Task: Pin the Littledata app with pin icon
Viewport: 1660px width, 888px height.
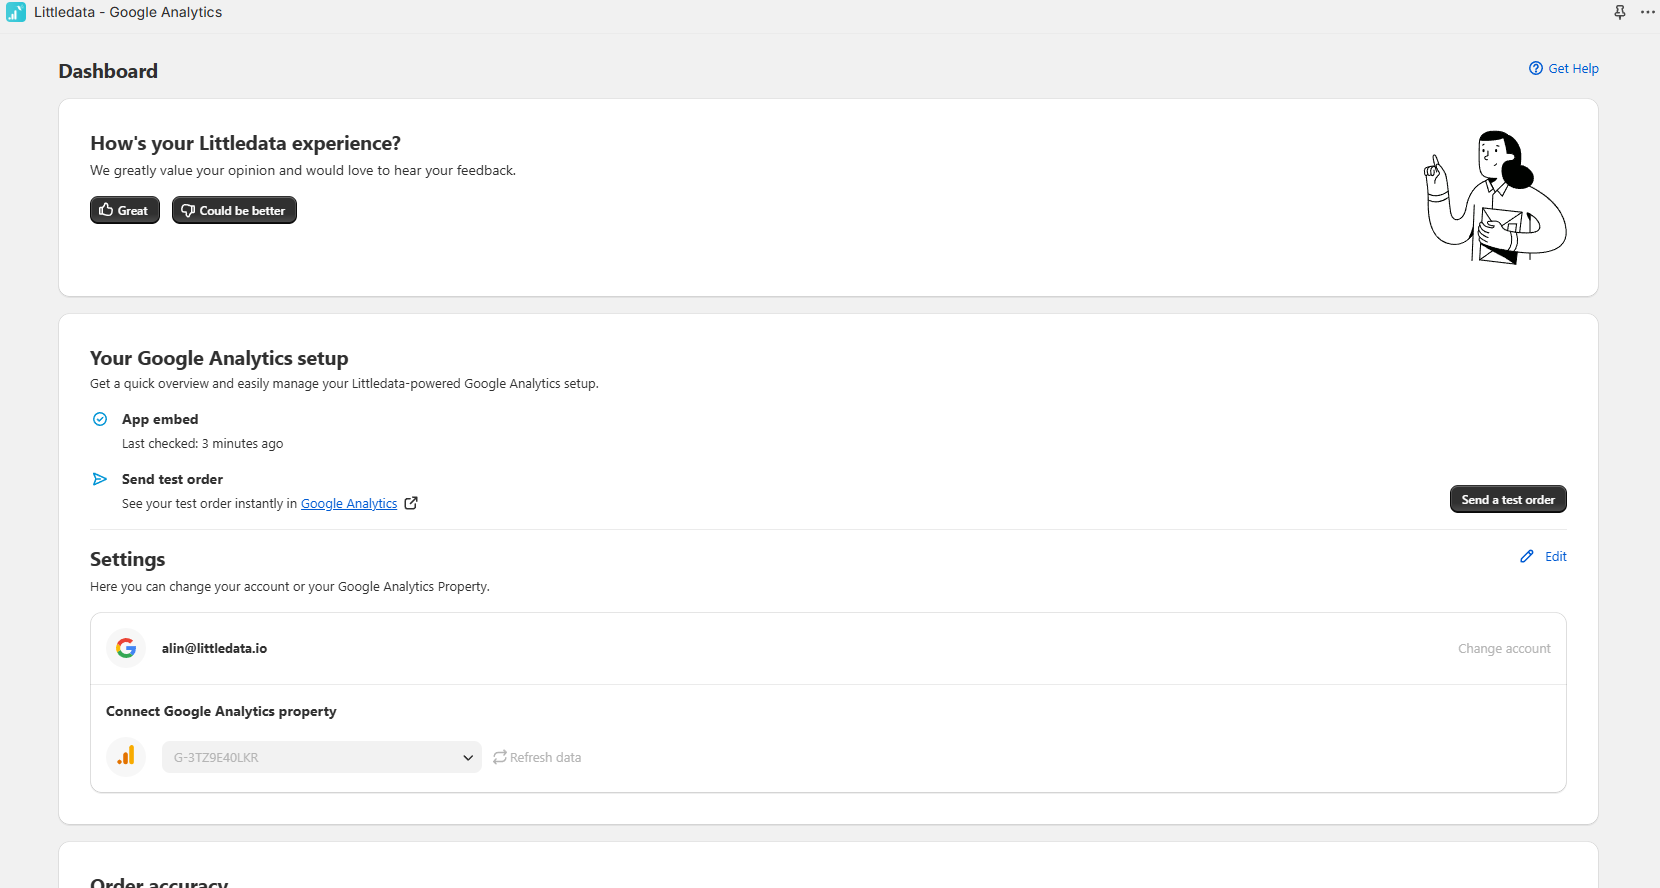Action: (1620, 12)
